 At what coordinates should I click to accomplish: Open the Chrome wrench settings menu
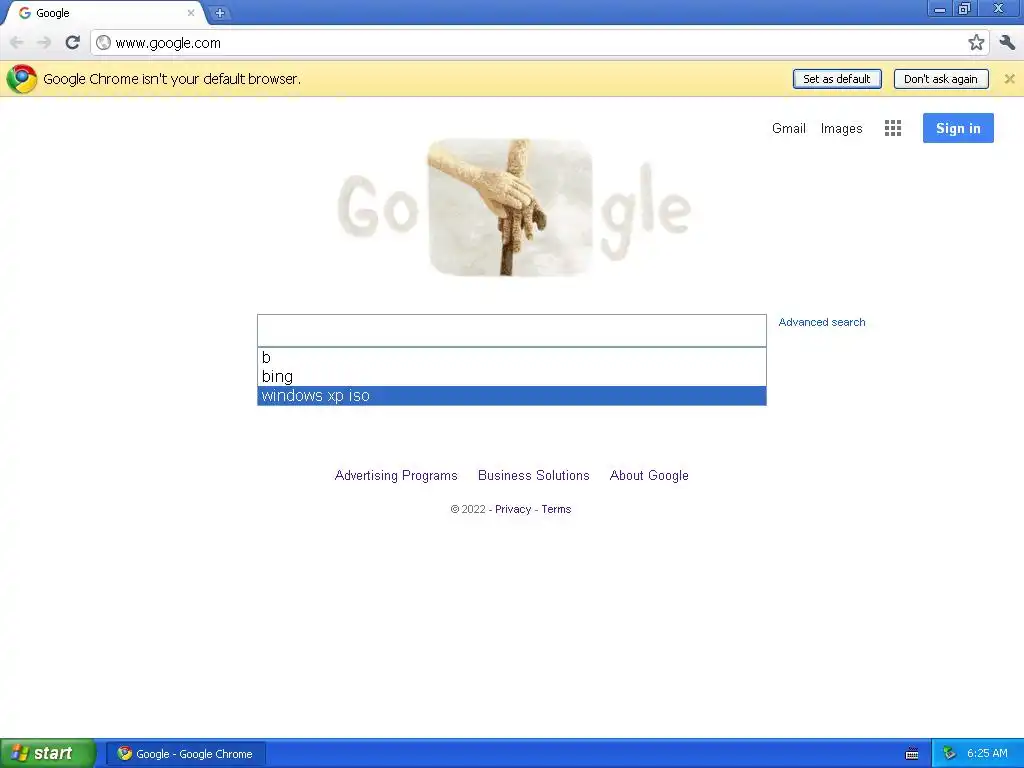tap(1007, 42)
